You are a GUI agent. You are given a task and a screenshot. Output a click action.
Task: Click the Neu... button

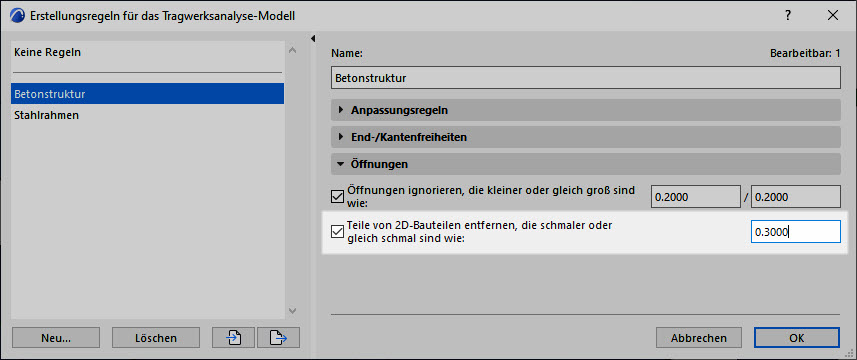click(x=56, y=338)
